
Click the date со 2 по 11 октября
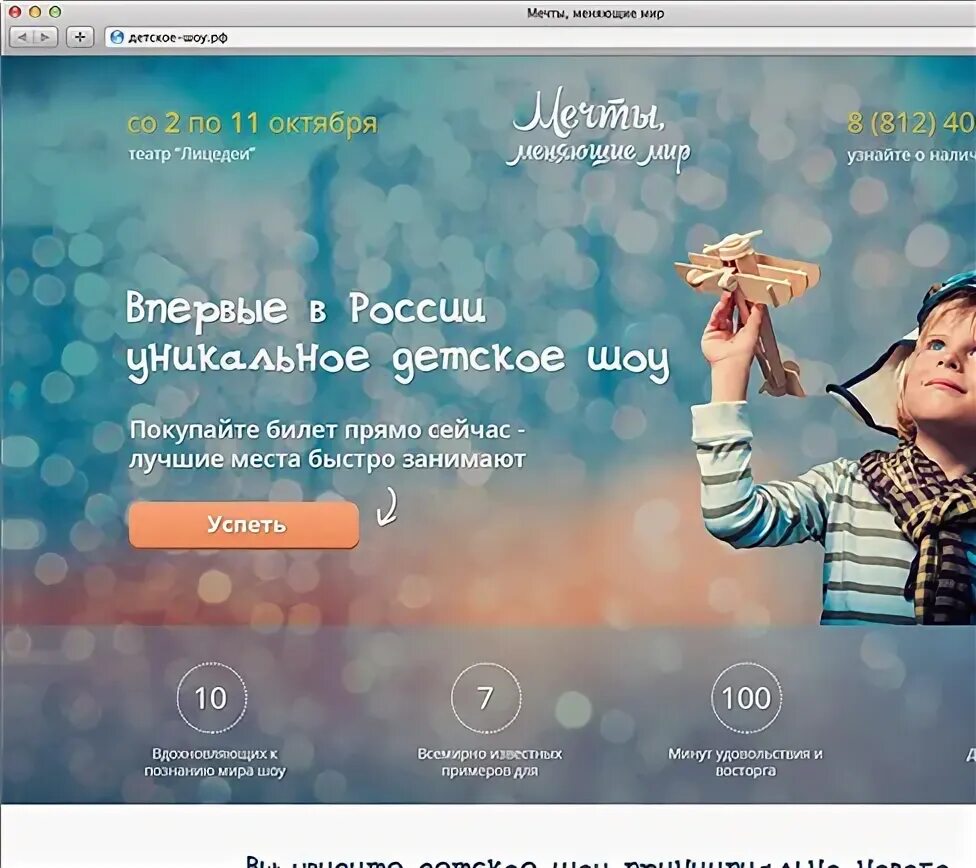click(252, 123)
